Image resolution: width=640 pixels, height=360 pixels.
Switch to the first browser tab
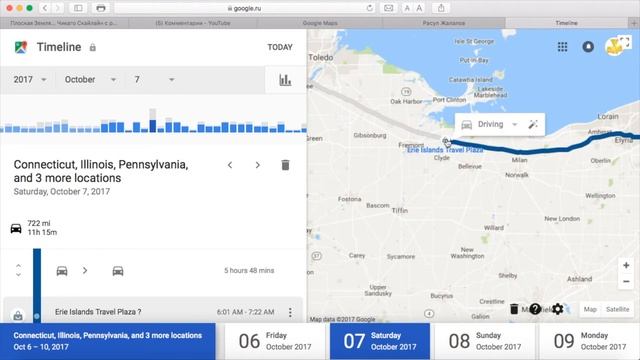[x=64, y=23]
